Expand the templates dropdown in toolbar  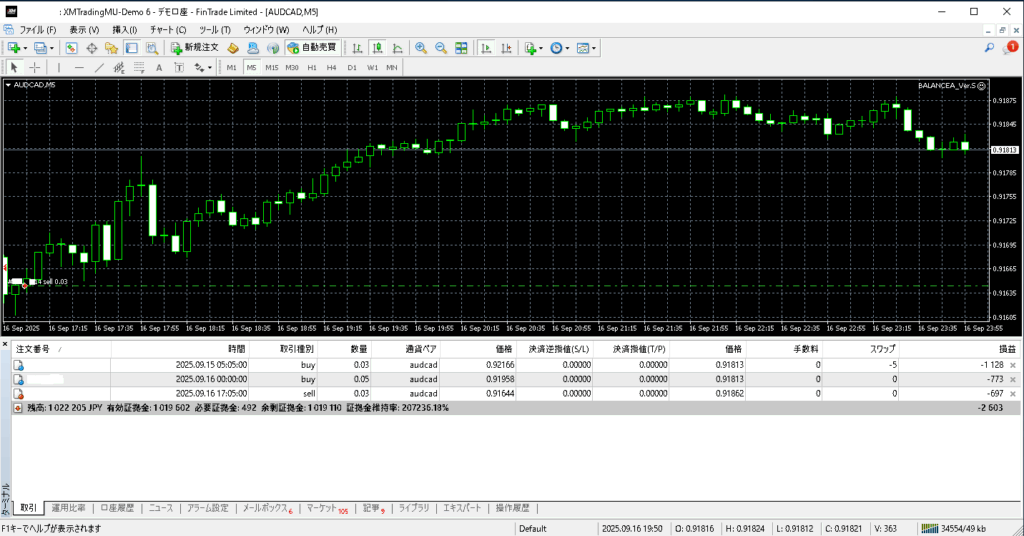click(596, 48)
